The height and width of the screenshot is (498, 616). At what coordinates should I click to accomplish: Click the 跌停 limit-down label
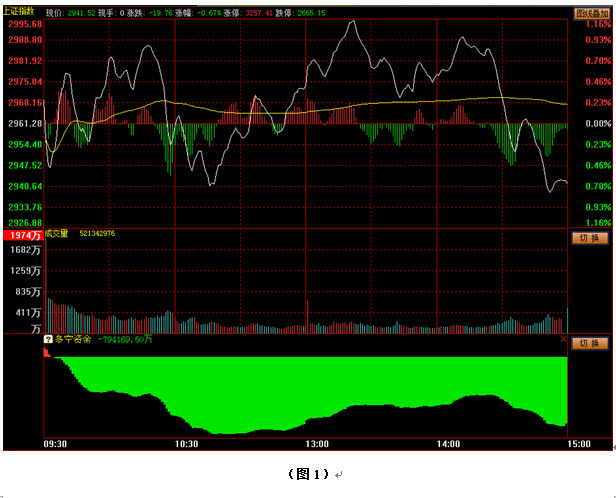284,13
